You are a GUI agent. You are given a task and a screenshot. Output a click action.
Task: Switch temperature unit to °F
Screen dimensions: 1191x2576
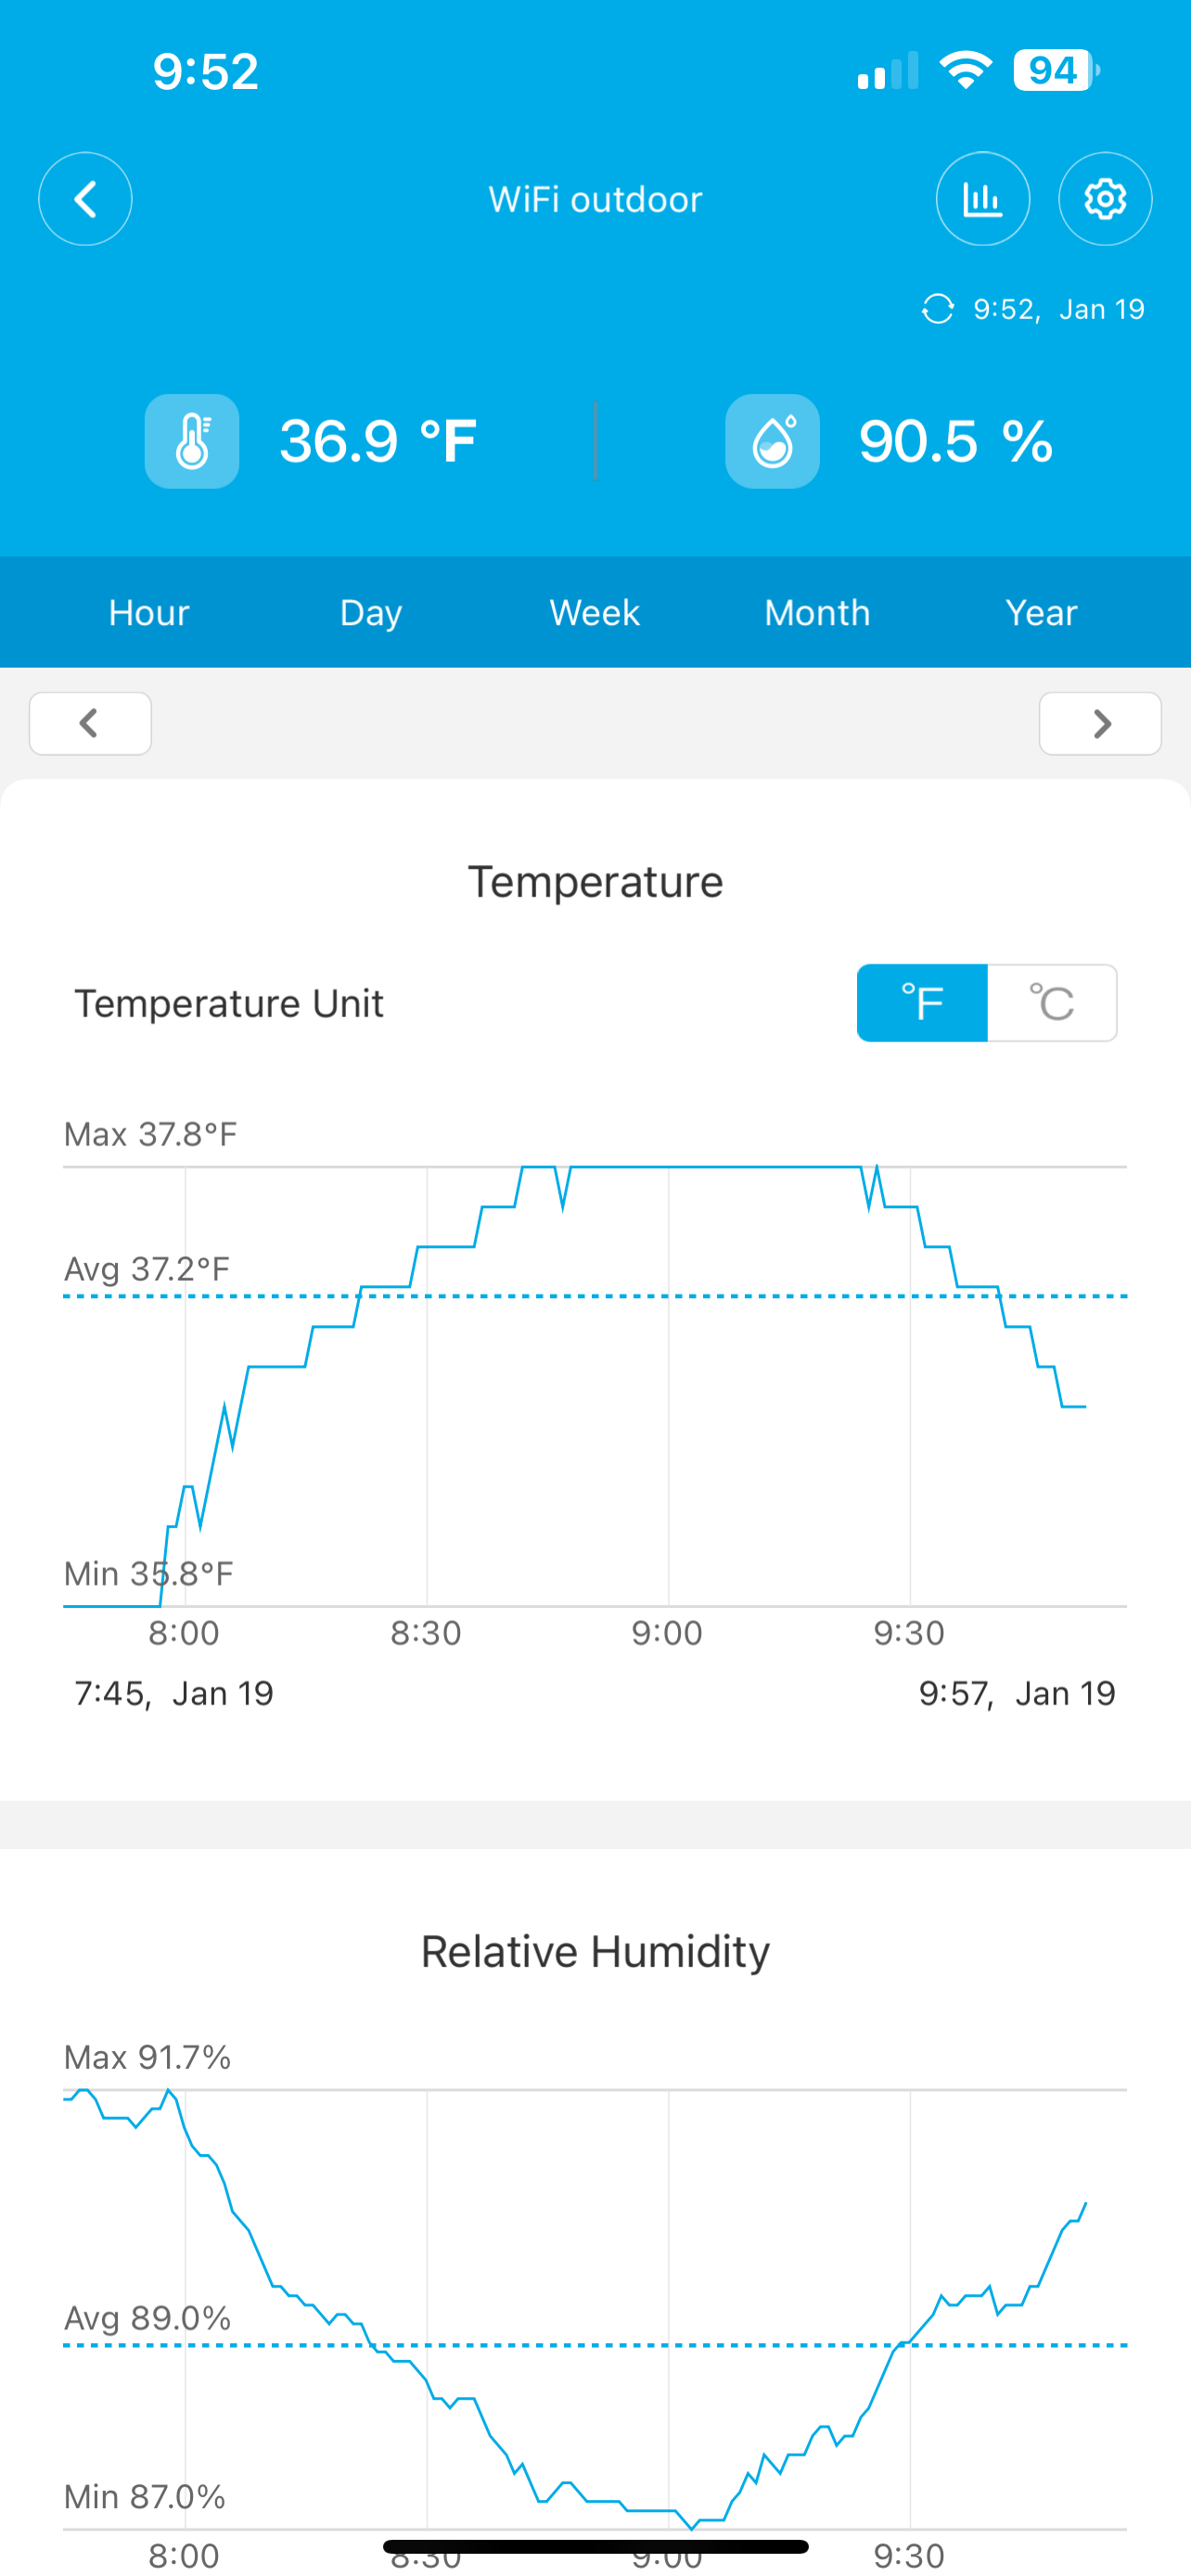(x=922, y=1003)
